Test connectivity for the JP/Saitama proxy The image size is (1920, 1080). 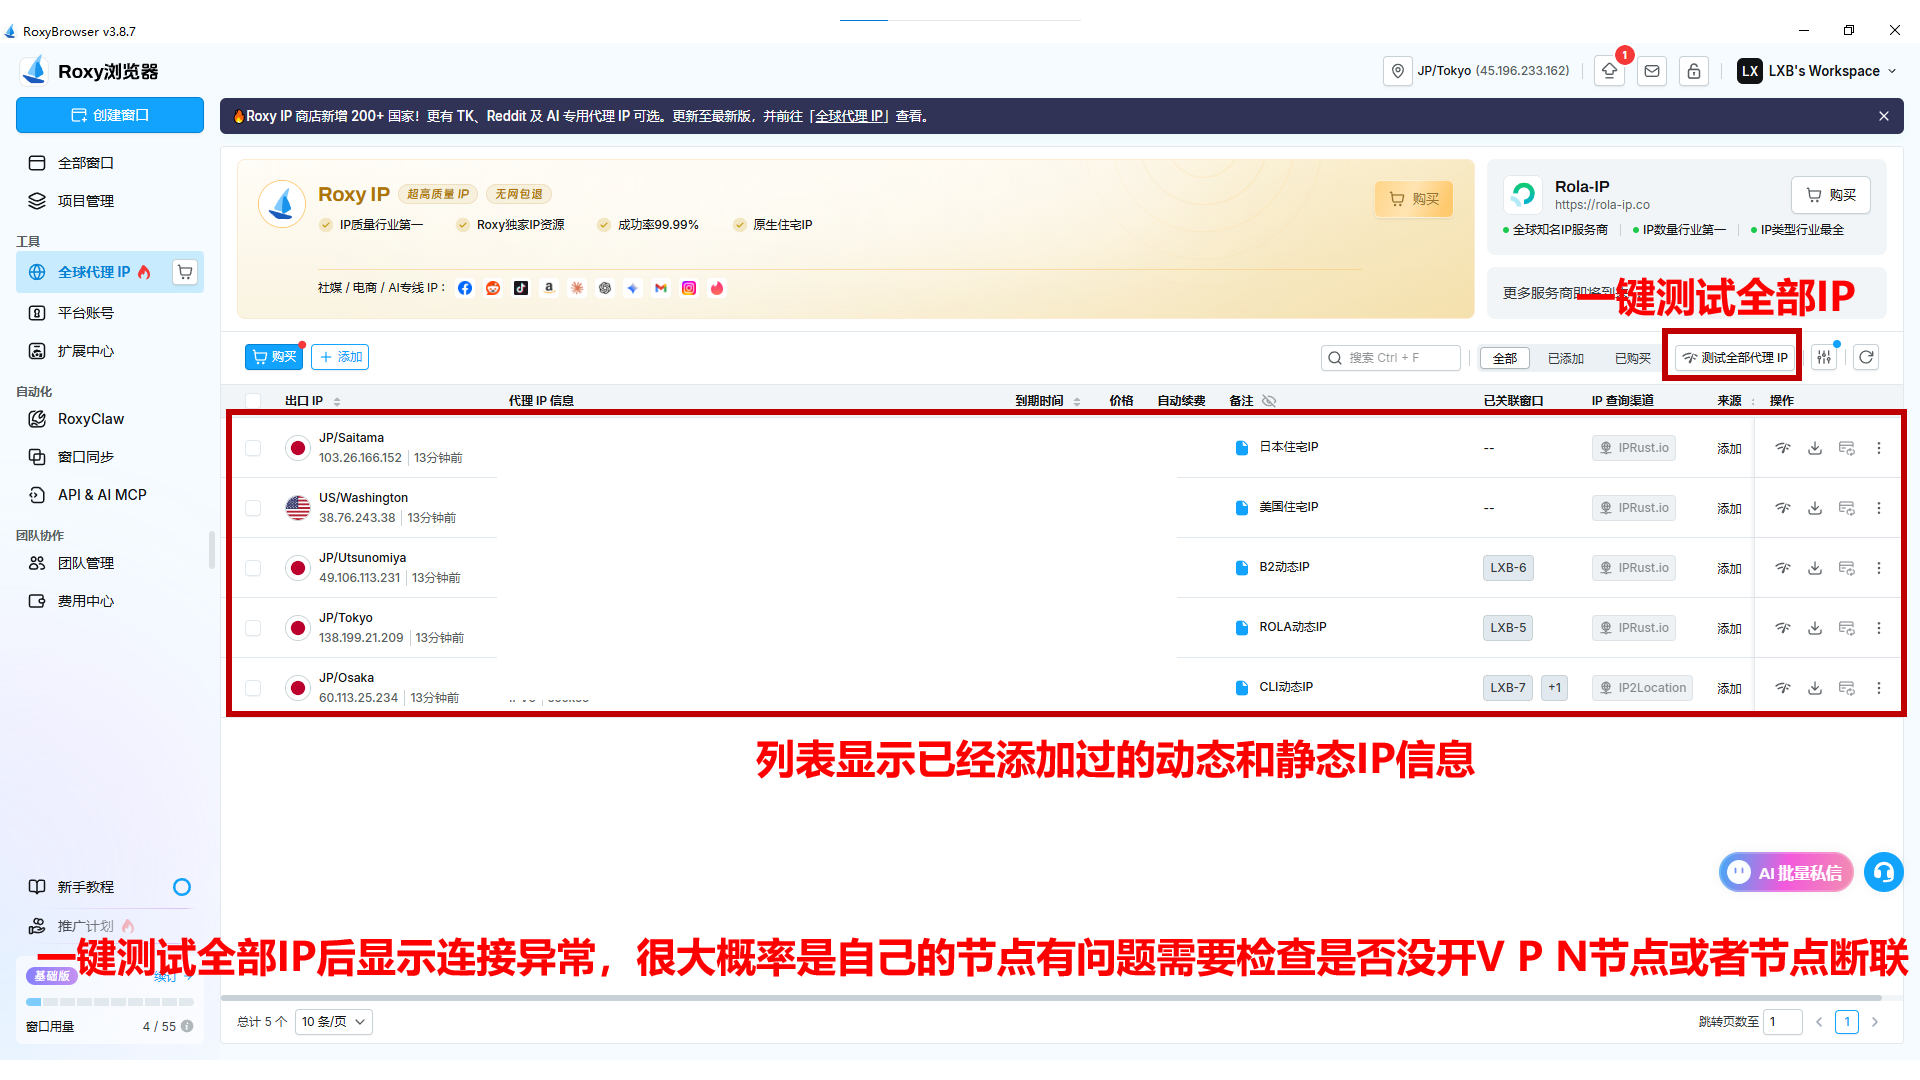pos(1783,448)
